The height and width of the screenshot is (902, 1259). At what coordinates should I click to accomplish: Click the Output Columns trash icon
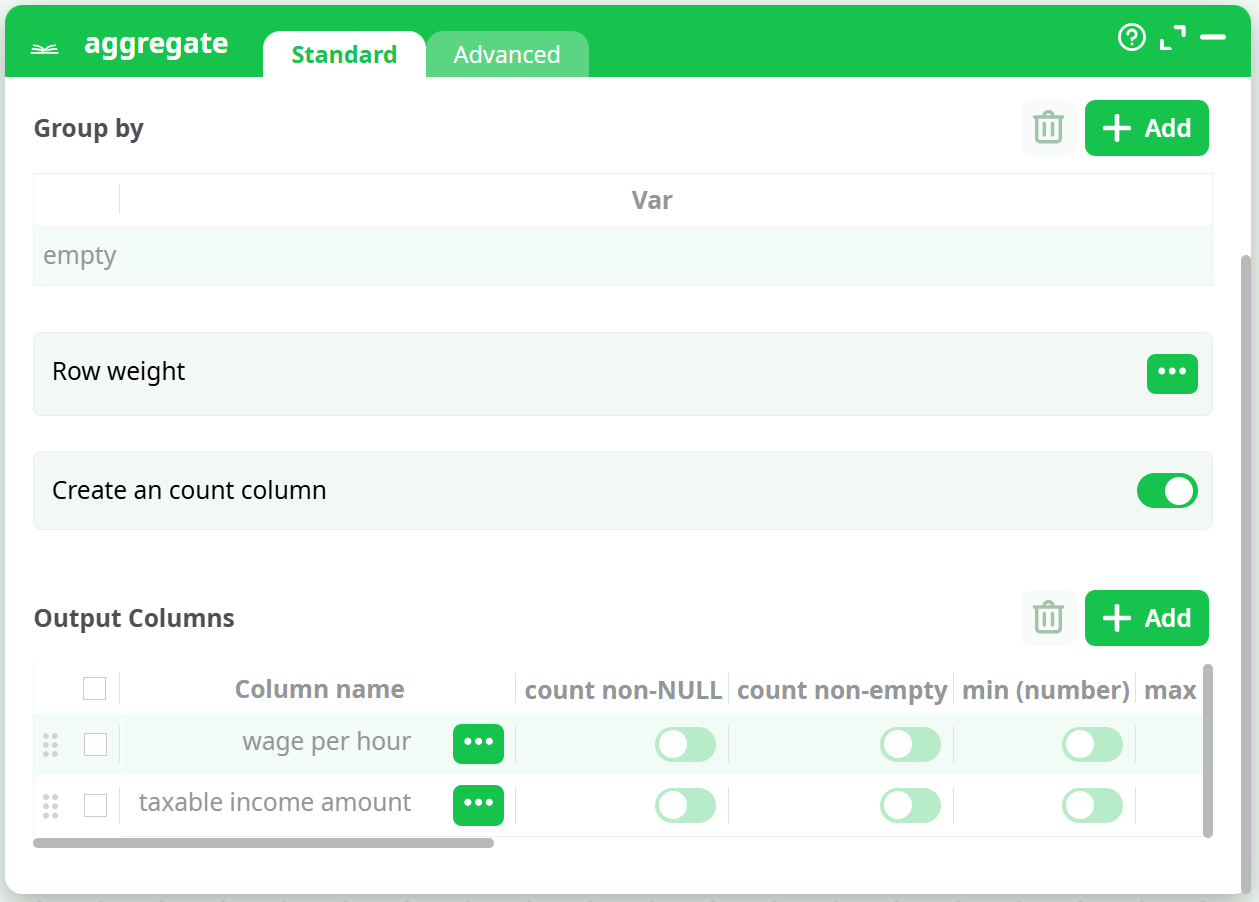point(1048,618)
